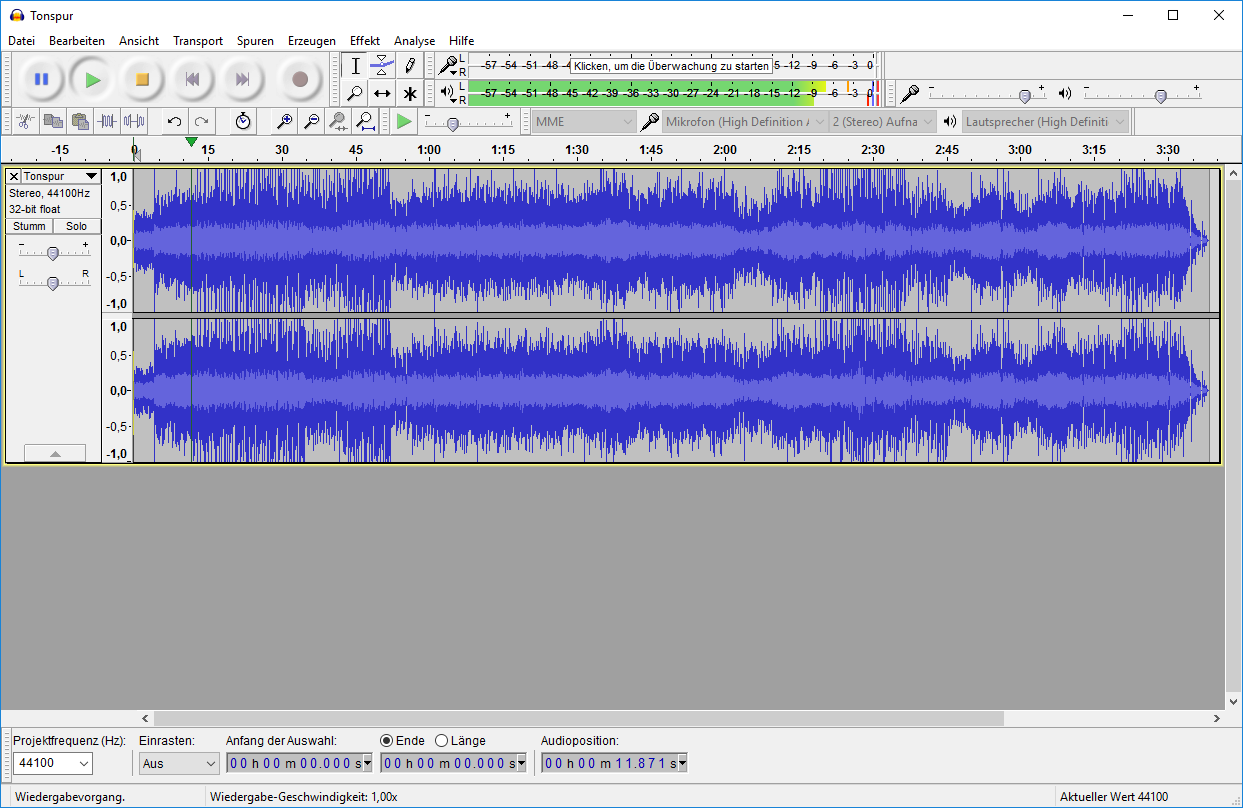This screenshot has height=808, width=1243.
Task: Open the Effekt menu
Action: (365, 41)
